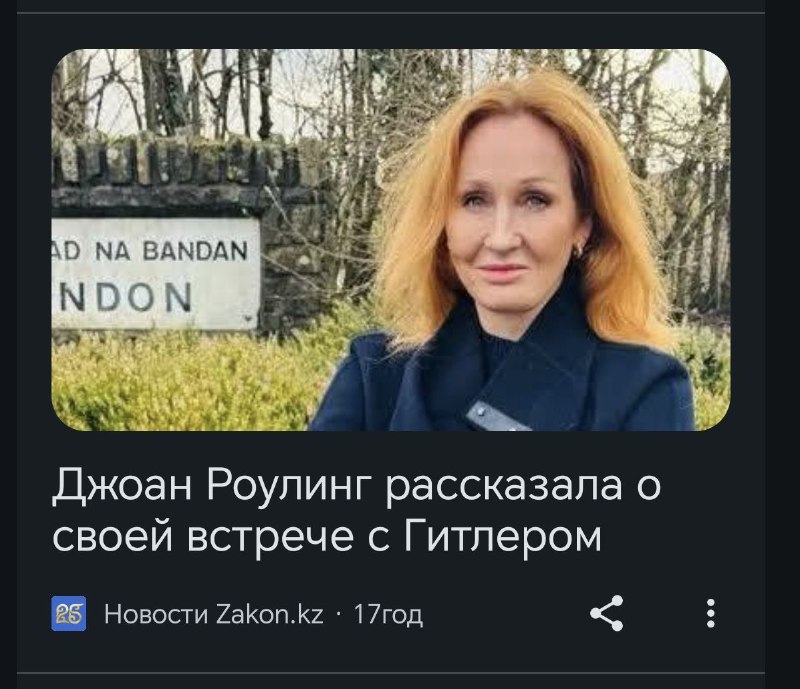Tap the stone wall in article image

click(x=173, y=168)
